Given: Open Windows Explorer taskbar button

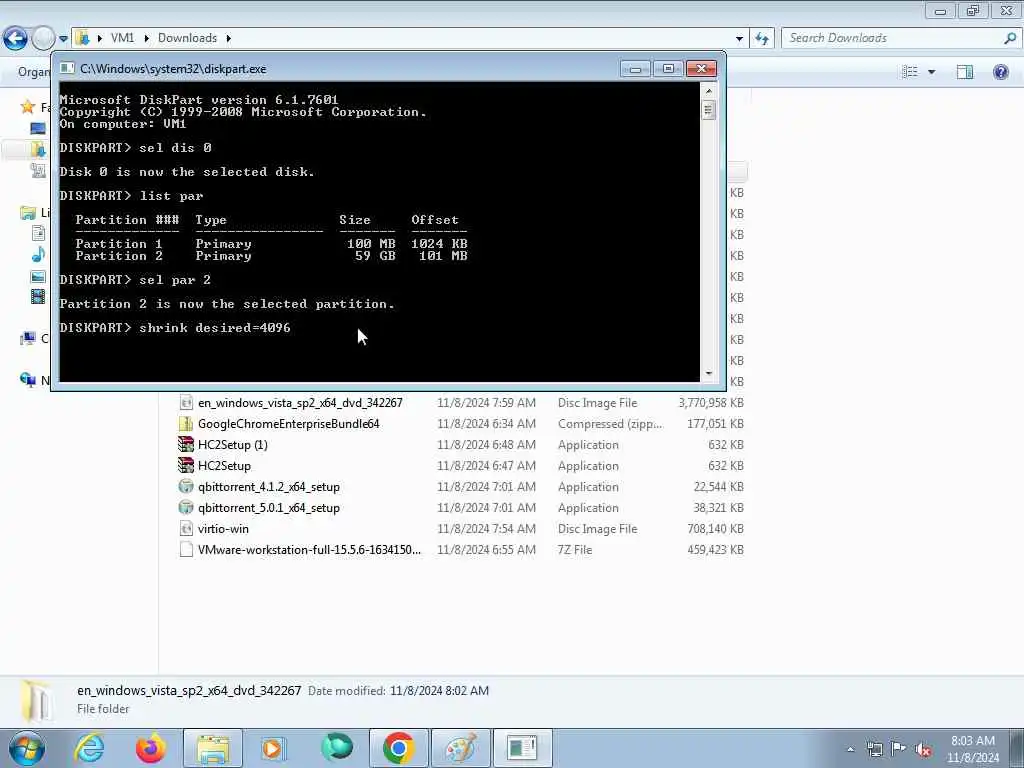Looking at the screenshot, I should pyautogui.click(x=213, y=748).
